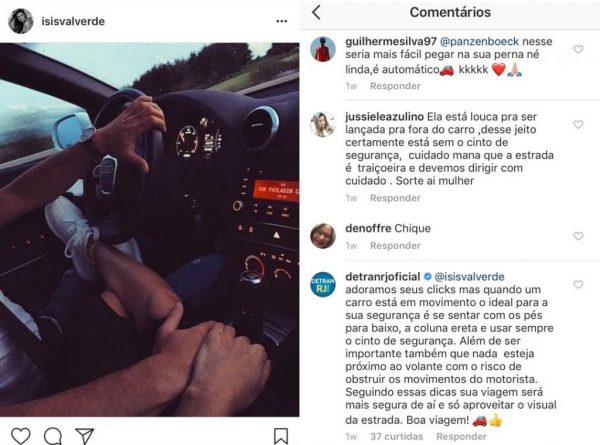
Task: Save post with the bookmark icon
Action: tap(281, 436)
